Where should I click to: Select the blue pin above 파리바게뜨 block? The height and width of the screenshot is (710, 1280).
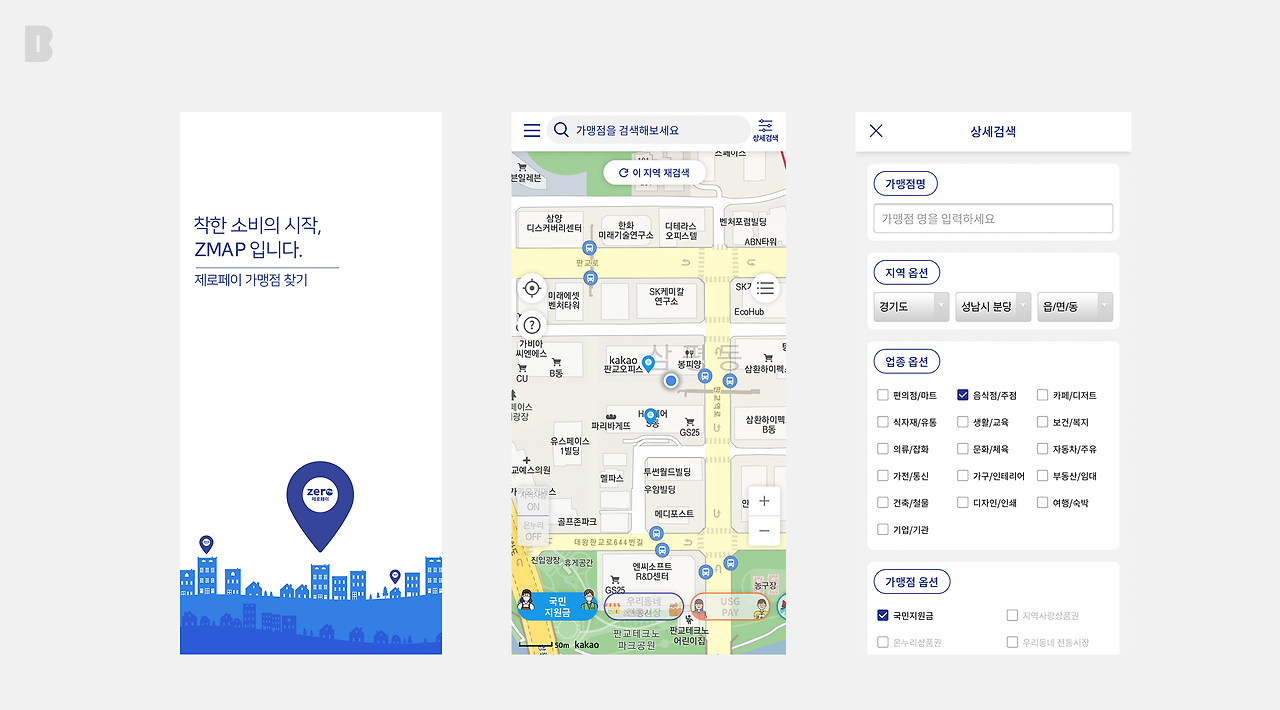(x=651, y=415)
